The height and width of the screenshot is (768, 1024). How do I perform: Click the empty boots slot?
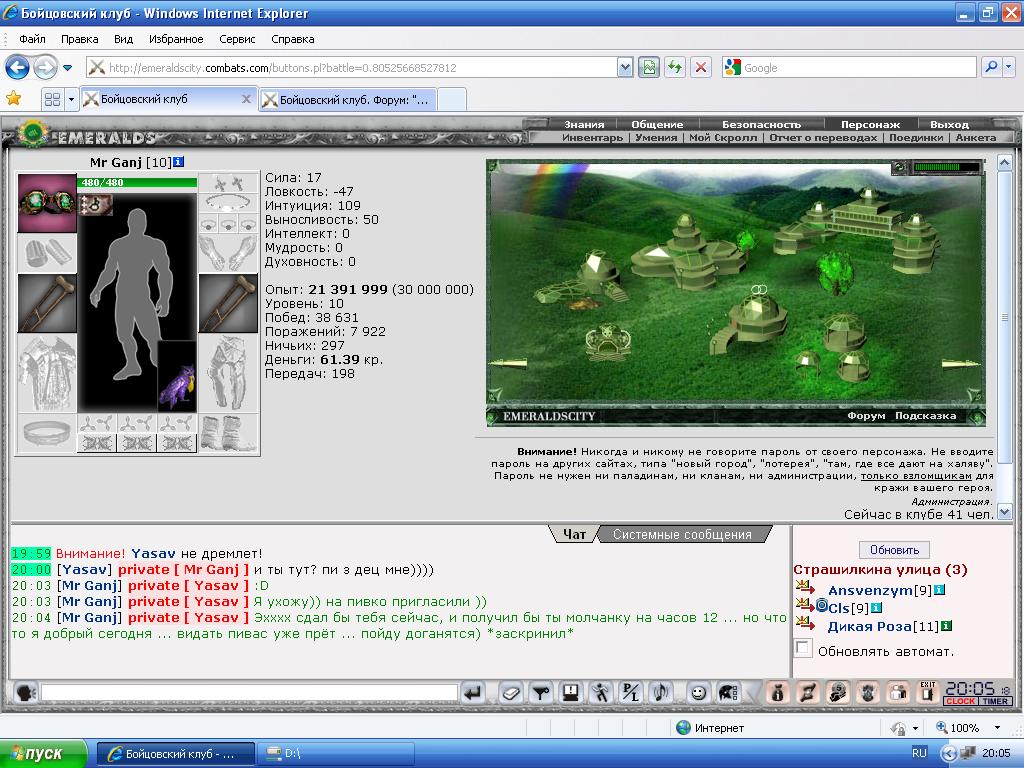[x=229, y=433]
